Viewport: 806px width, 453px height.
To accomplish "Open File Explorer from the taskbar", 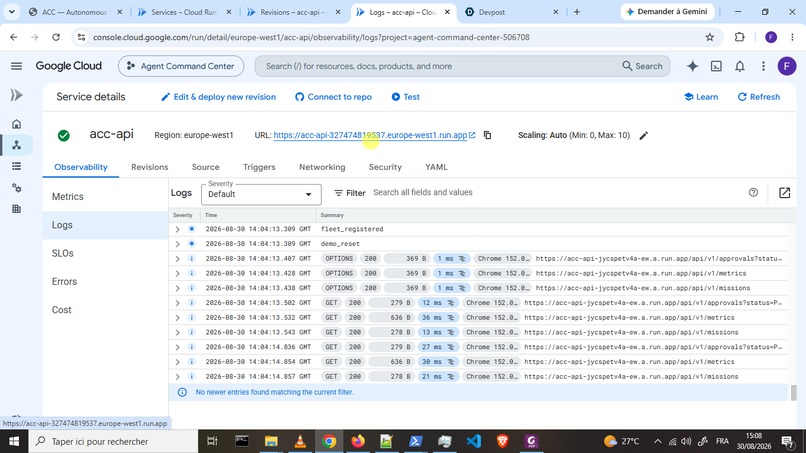I will pos(271,441).
